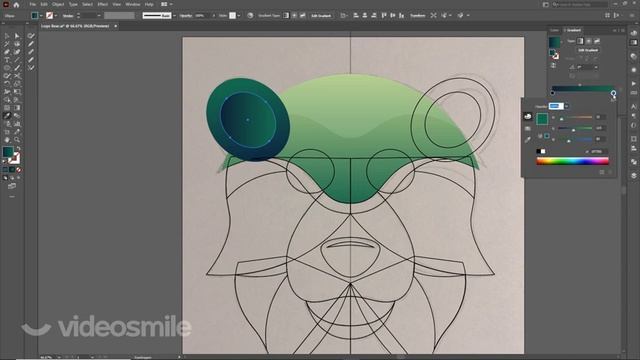Select the Type tool

(7, 60)
